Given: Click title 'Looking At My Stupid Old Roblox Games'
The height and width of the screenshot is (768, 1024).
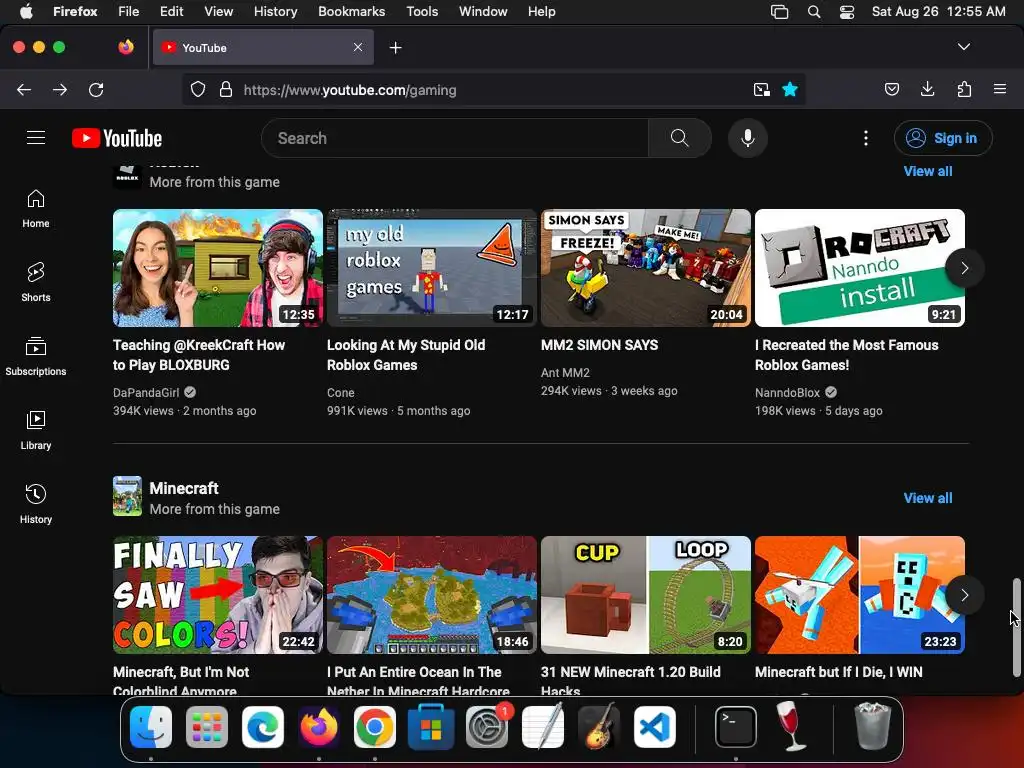Looking at the screenshot, I should point(406,355).
